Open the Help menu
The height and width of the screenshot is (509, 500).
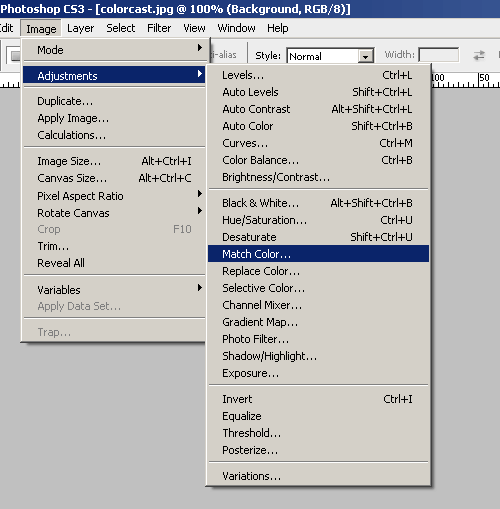pos(277,28)
